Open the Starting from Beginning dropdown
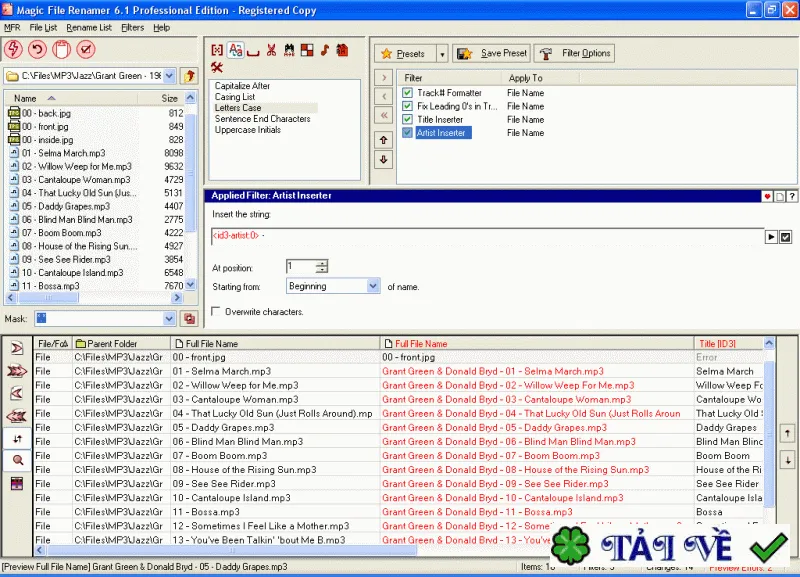This screenshot has height=577, width=800. click(x=373, y=286)
